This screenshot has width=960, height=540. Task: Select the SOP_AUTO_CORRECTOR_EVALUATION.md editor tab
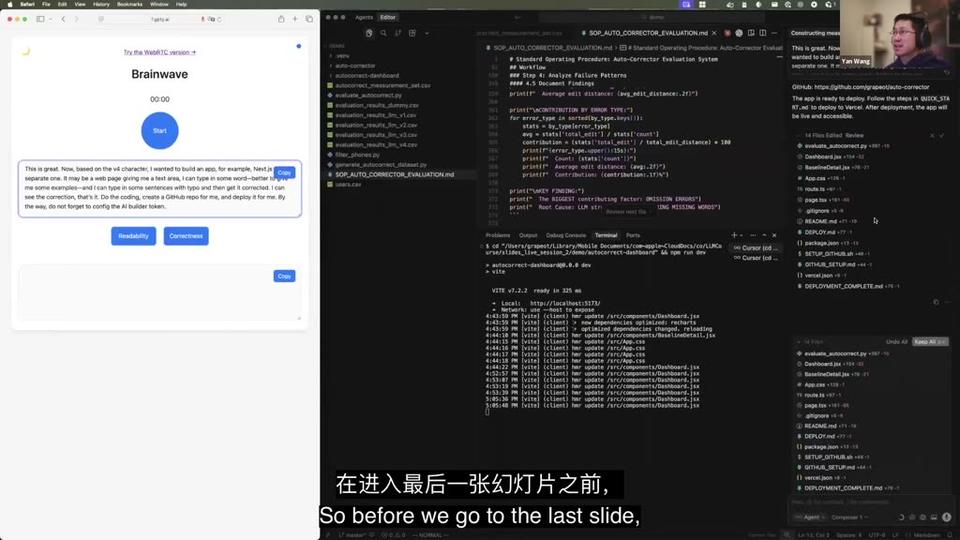point(649,33)
